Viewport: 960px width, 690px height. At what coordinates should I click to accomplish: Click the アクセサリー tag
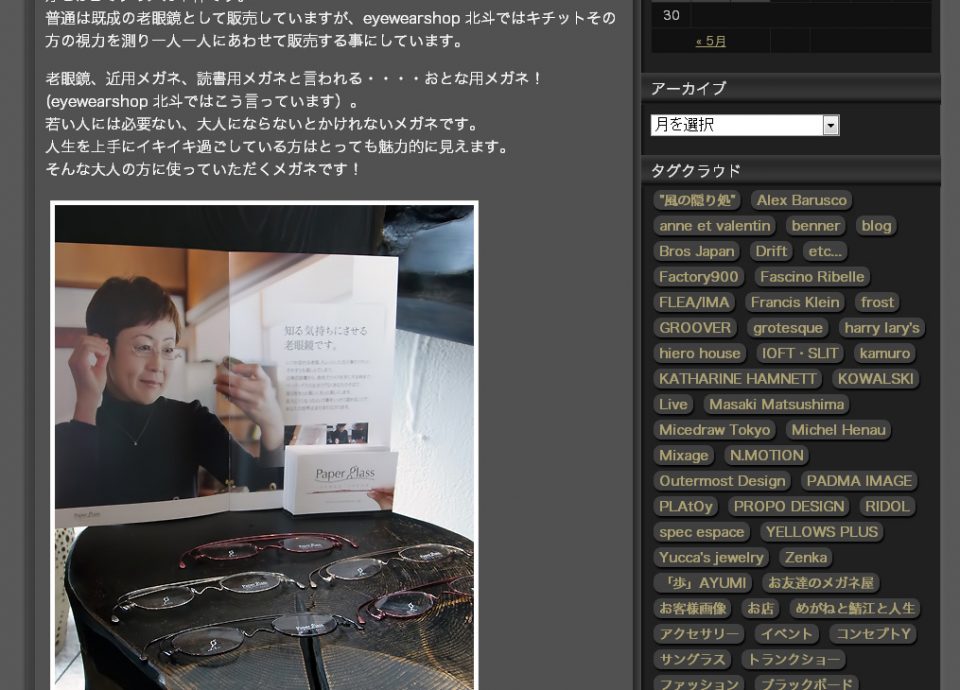[699, 634]
